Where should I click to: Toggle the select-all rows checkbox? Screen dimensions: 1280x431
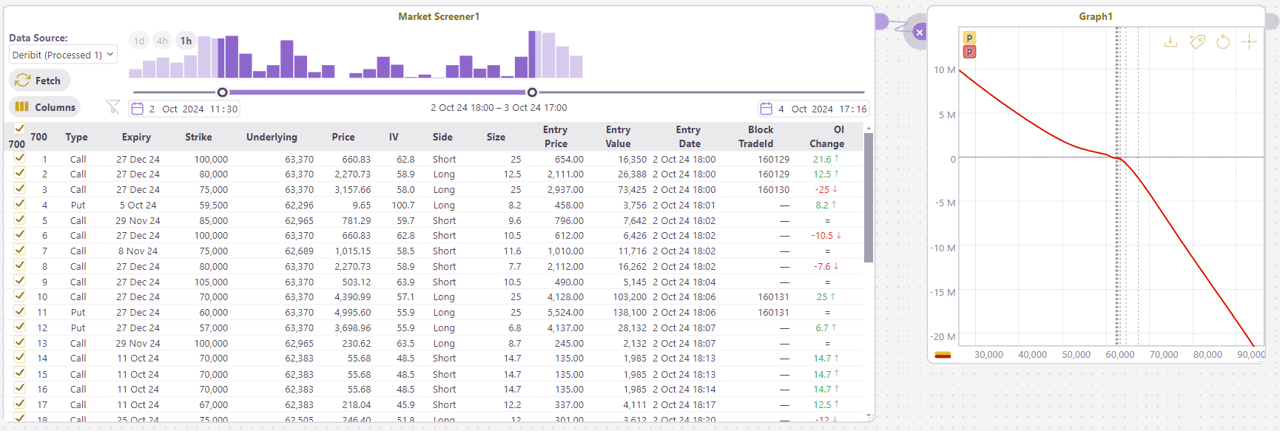click(19, 129)
